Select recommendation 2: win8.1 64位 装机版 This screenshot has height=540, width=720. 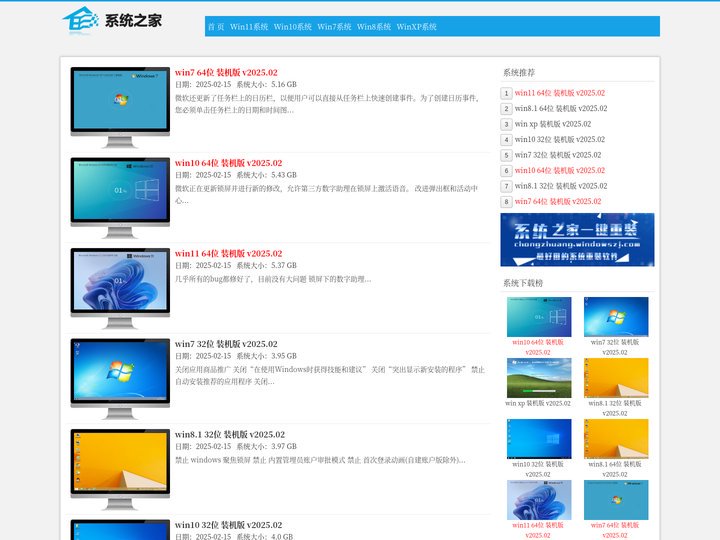pos(561,108)
